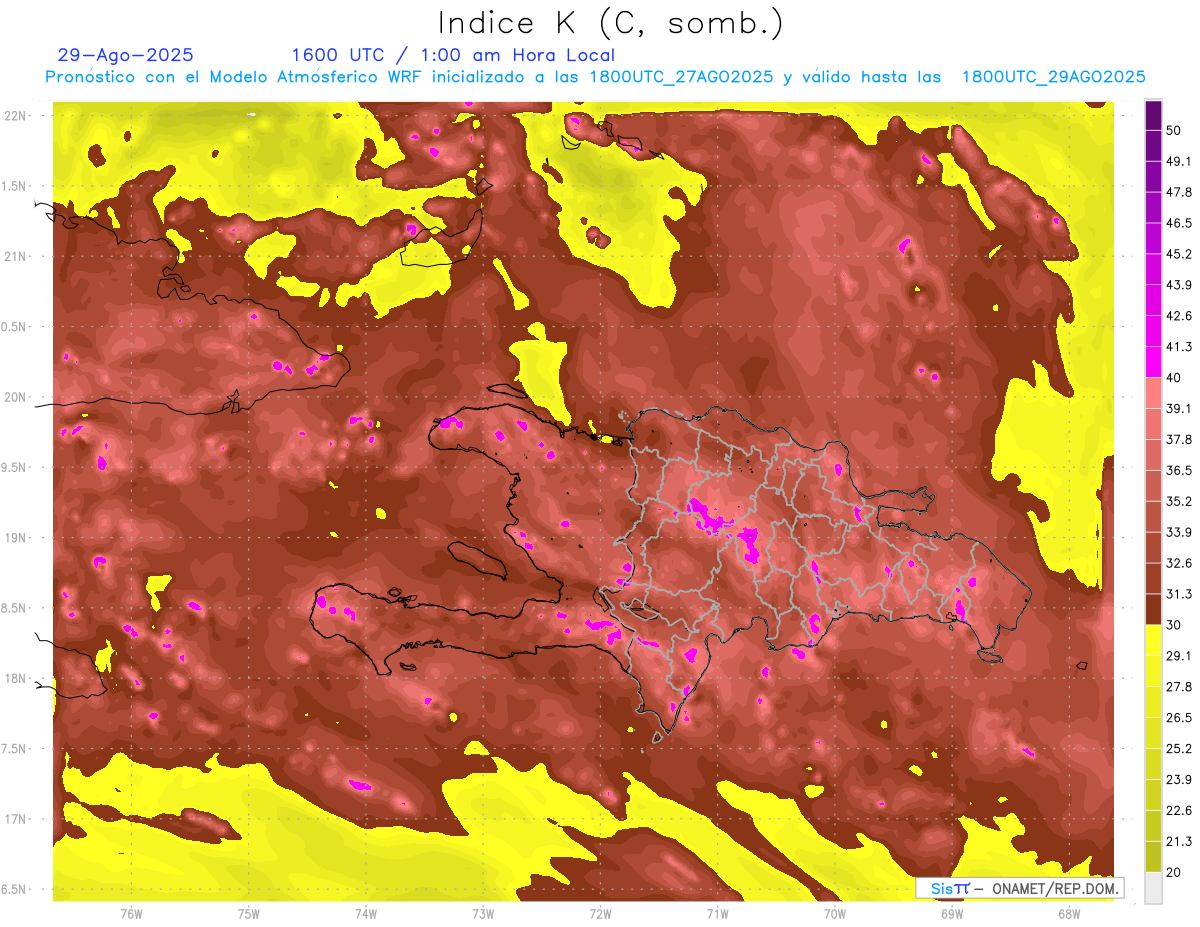
Task: Click the legend value '46.5'
Action: tap(1178, 223)
